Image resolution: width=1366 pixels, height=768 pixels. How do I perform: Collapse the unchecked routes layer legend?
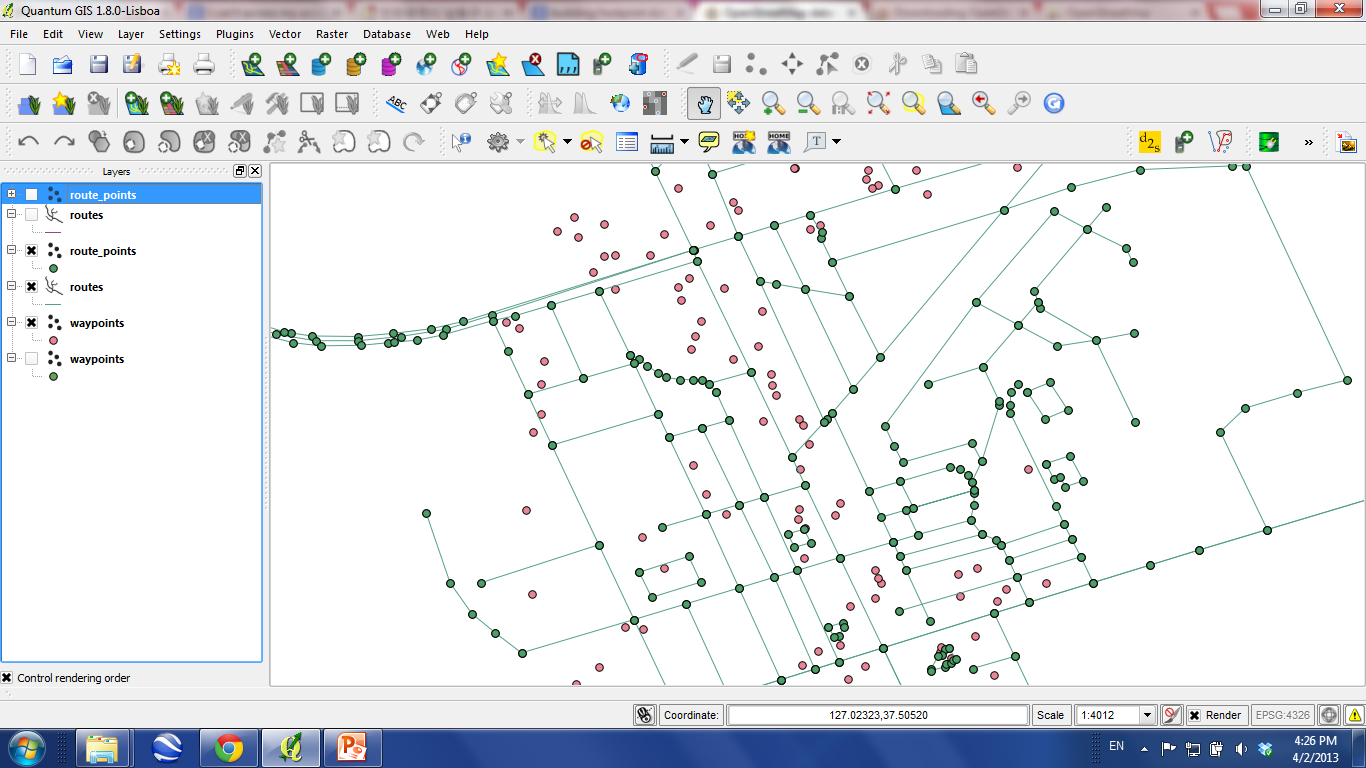pos(11,214)
